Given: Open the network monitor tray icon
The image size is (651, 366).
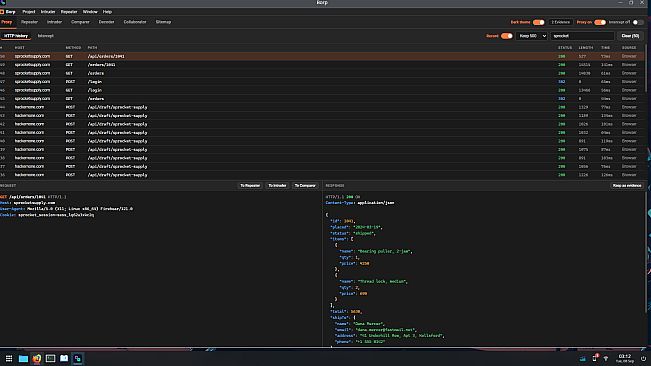Looking at the screenshot, I should click(582, 359).
